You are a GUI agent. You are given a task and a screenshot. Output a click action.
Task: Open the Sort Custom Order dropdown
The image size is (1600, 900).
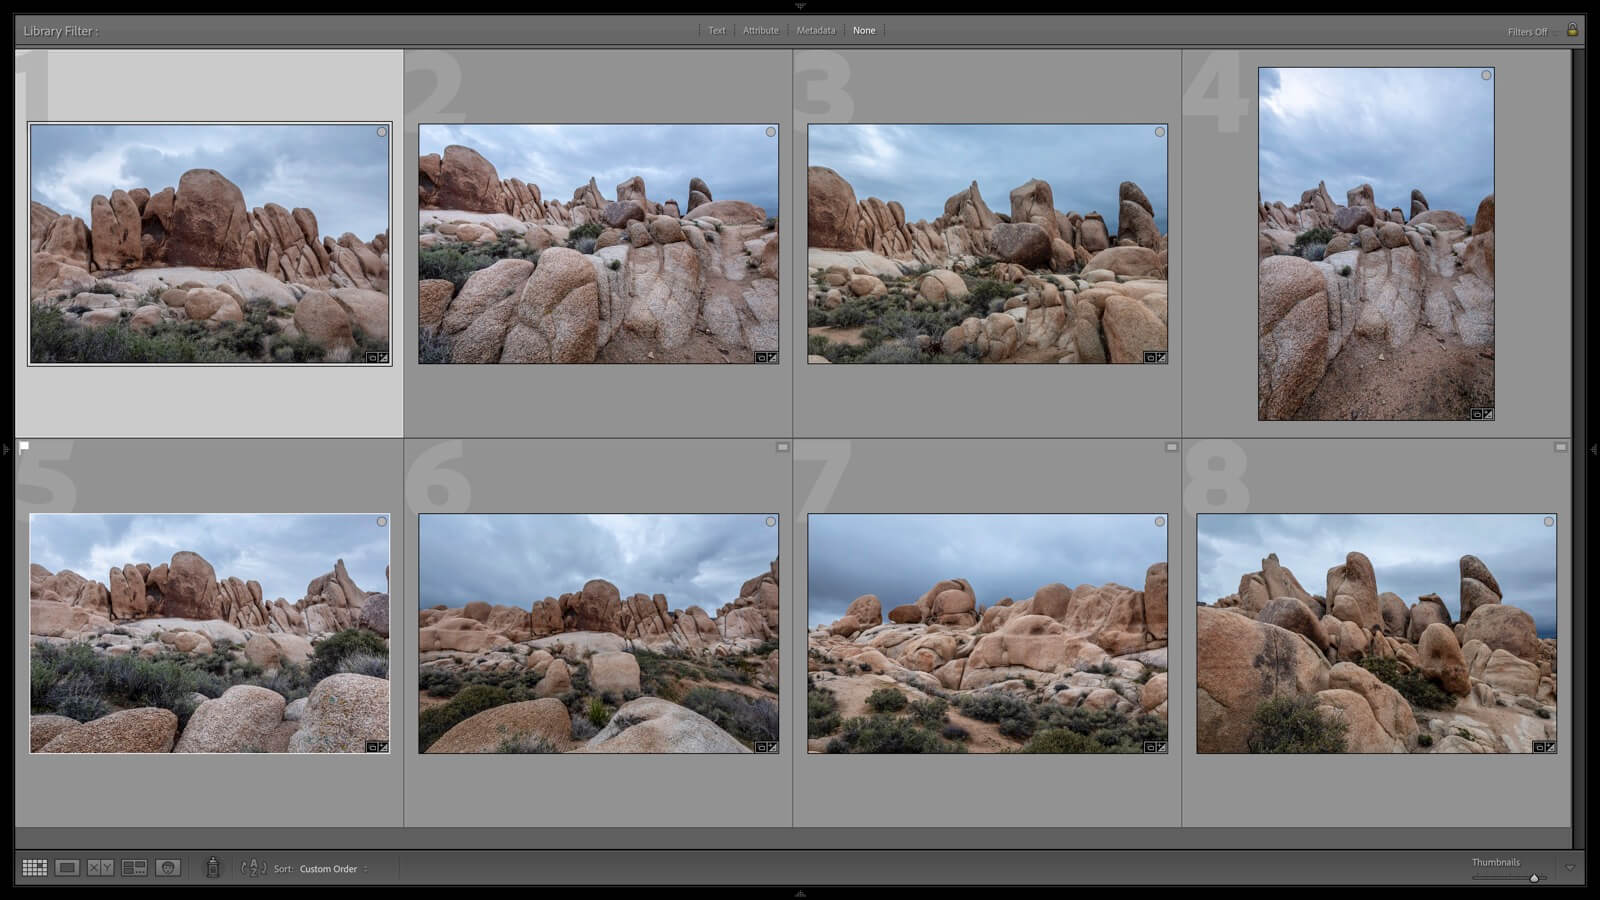pos(334,869)
